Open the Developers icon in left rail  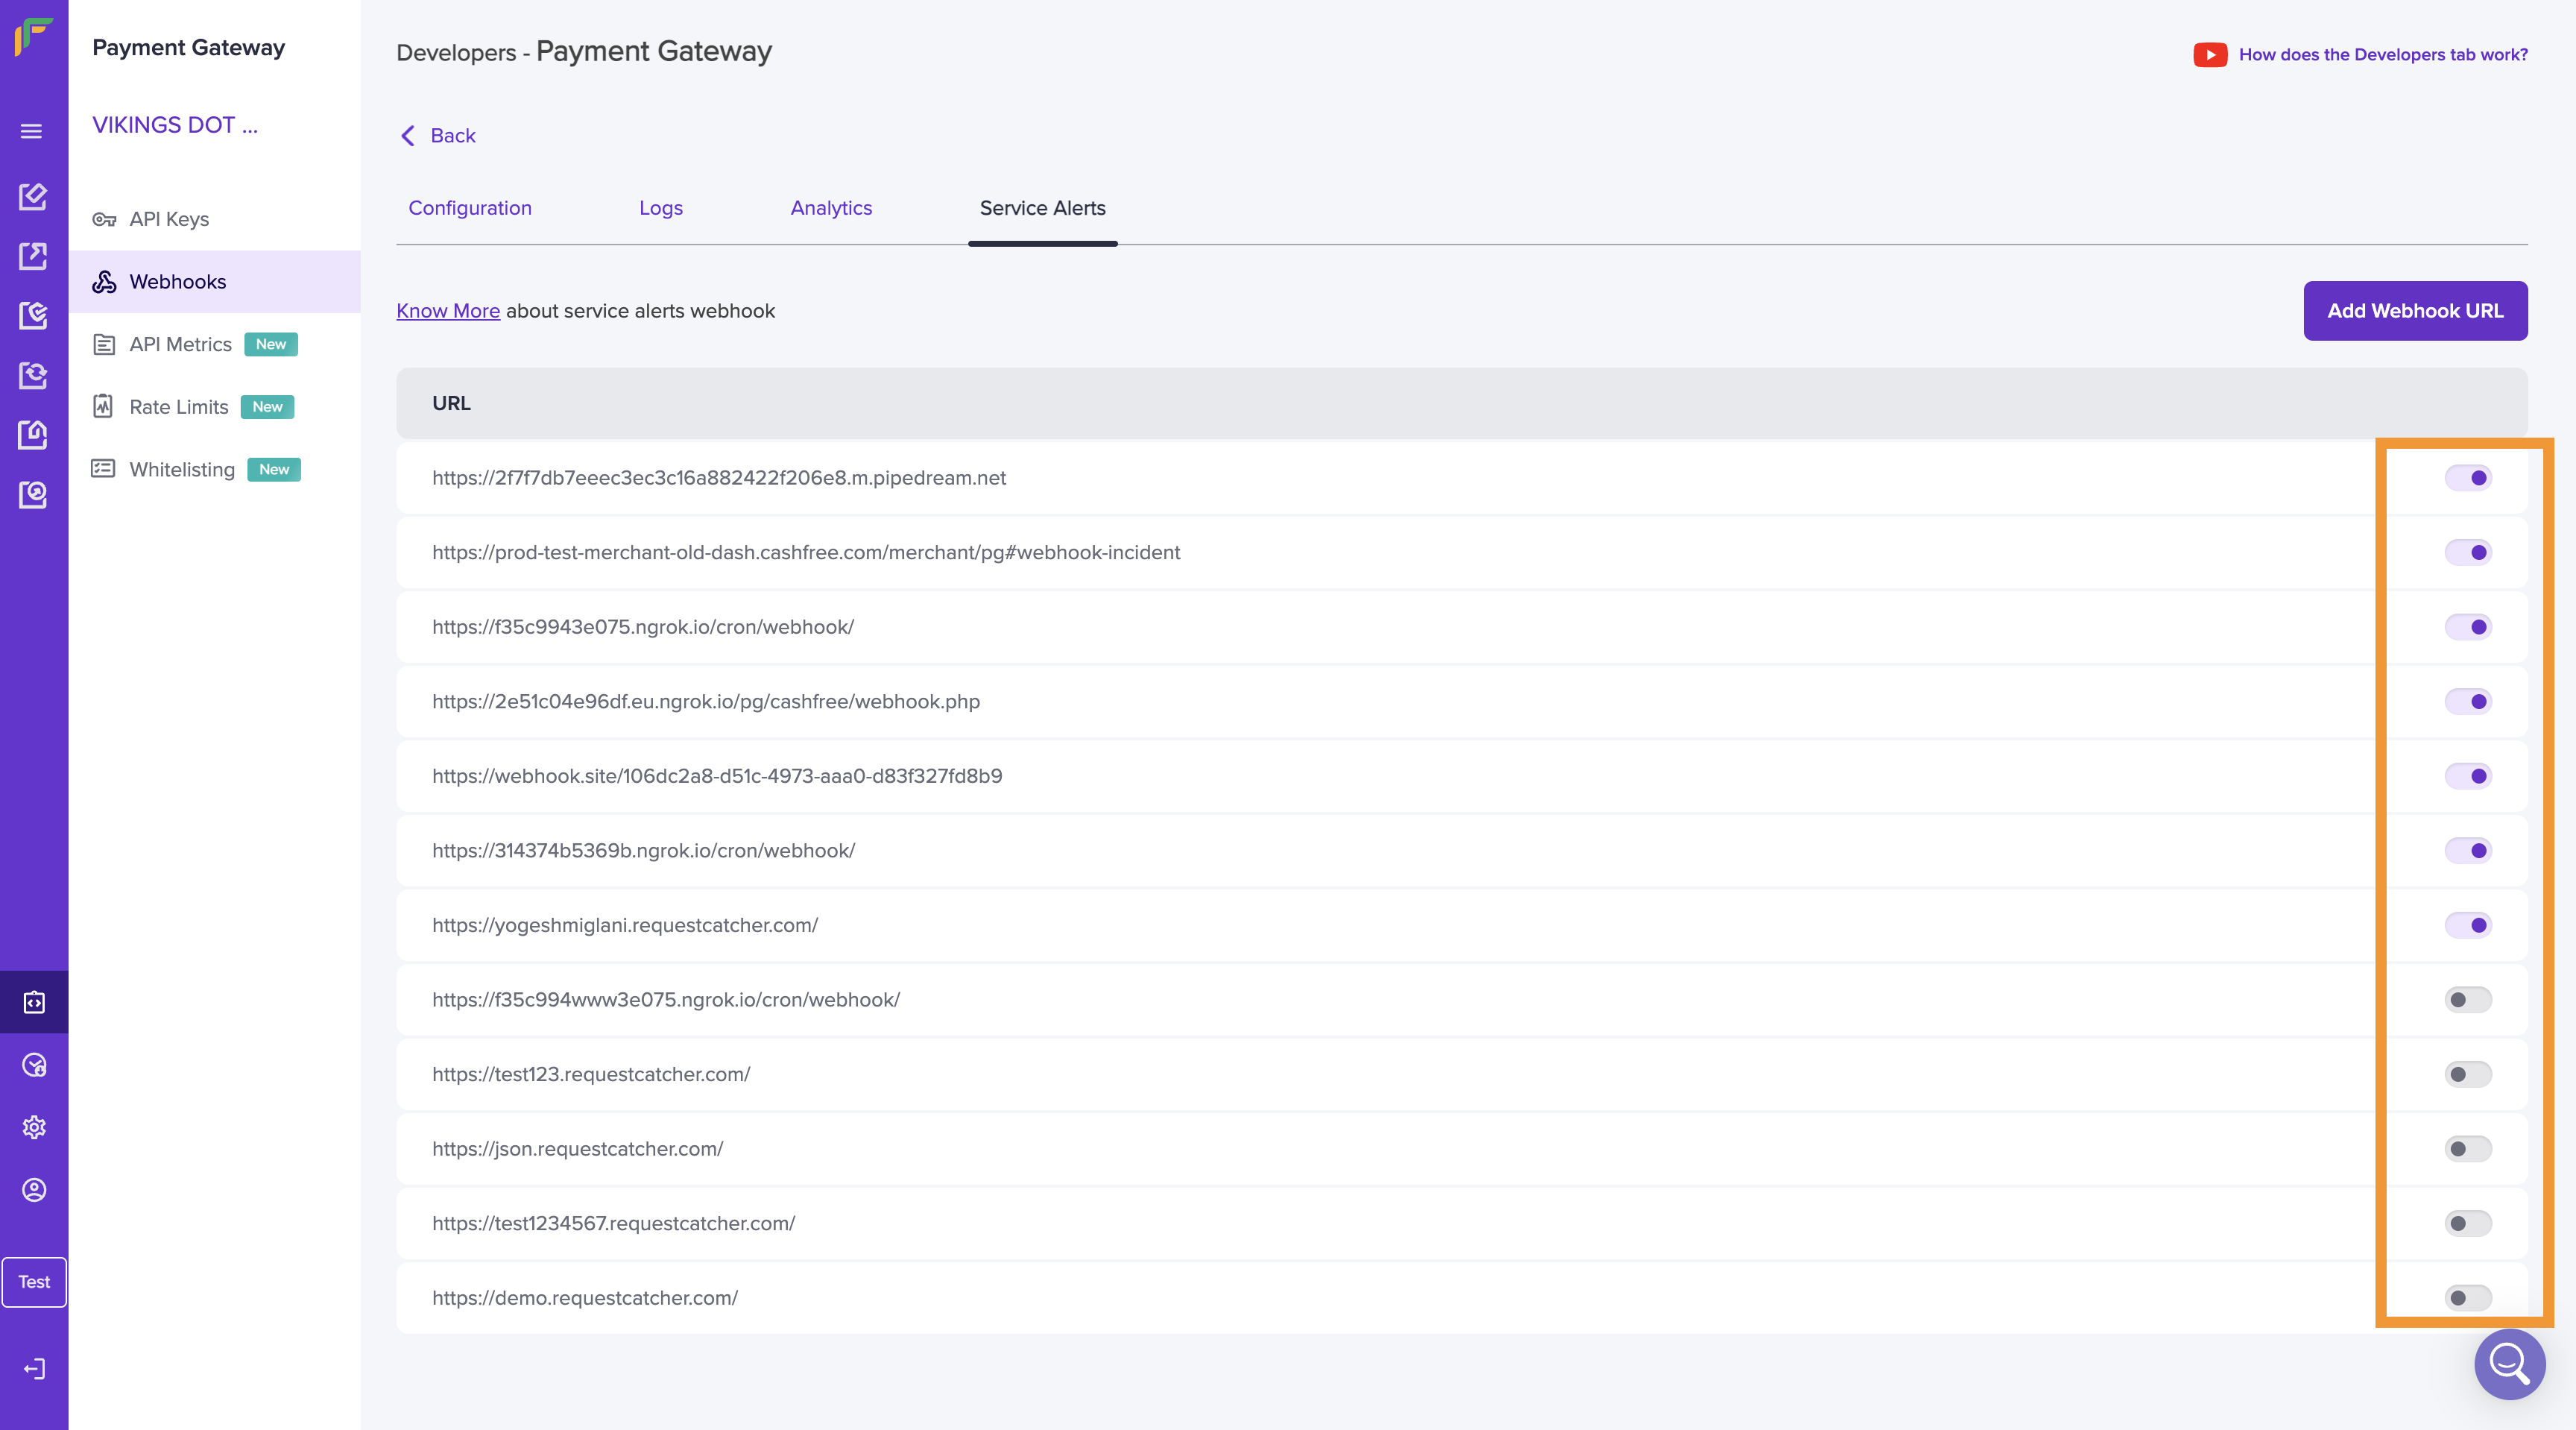(x=34, y=1002)
